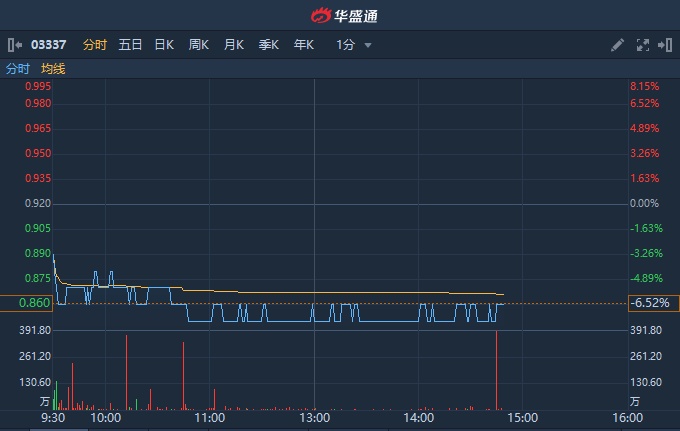Click the 16:00 time axis label

click(628, 418)
